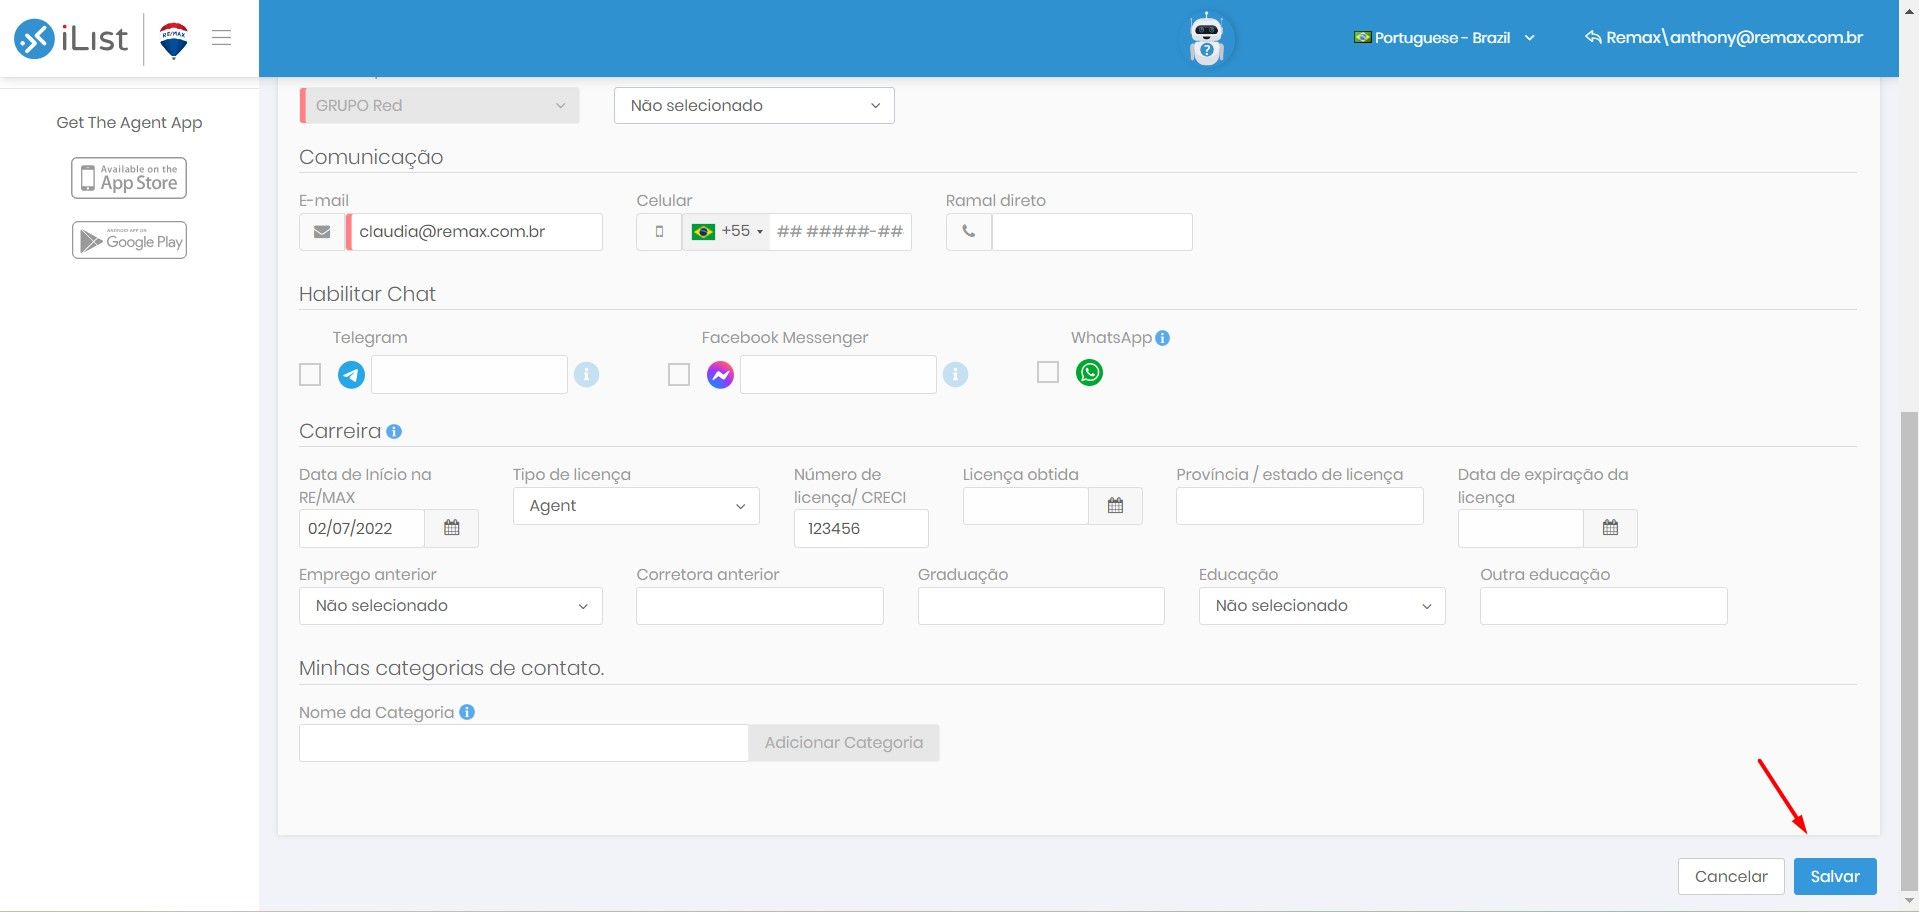Toggle the hamburger menu icon

[x=222, y=38]
